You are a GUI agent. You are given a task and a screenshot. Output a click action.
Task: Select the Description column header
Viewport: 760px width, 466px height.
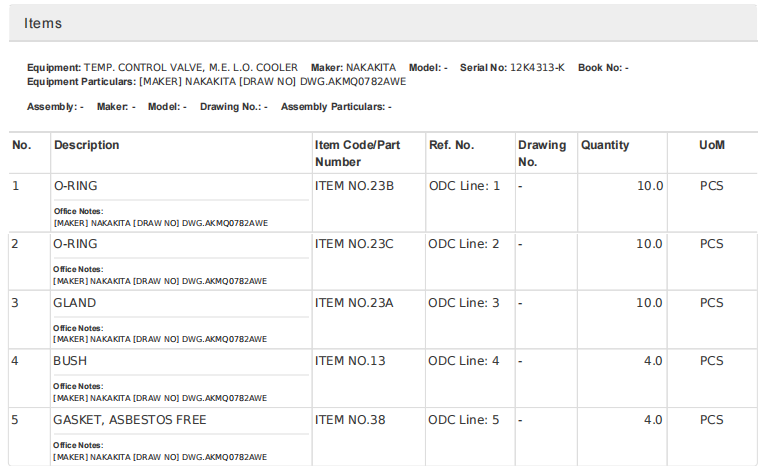click(x=86, y=145)
